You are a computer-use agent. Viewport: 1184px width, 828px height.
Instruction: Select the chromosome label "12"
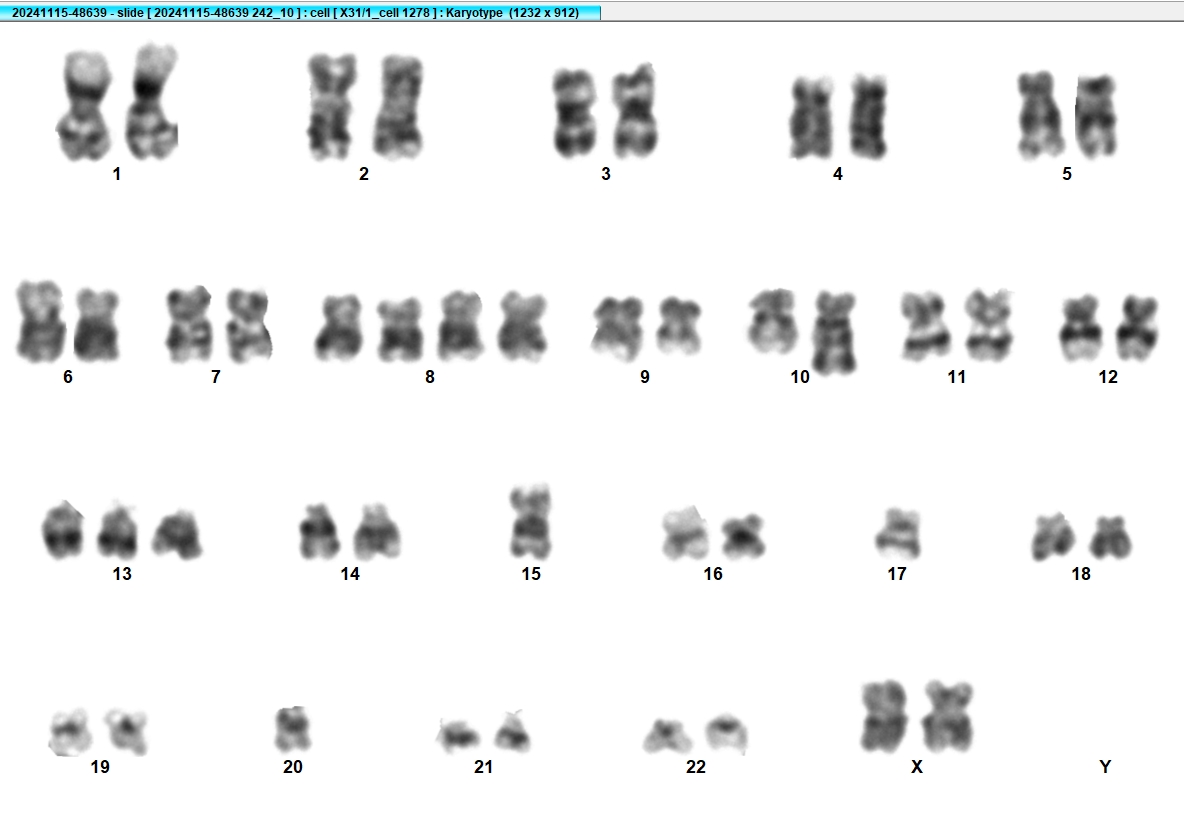(1108, 377)
